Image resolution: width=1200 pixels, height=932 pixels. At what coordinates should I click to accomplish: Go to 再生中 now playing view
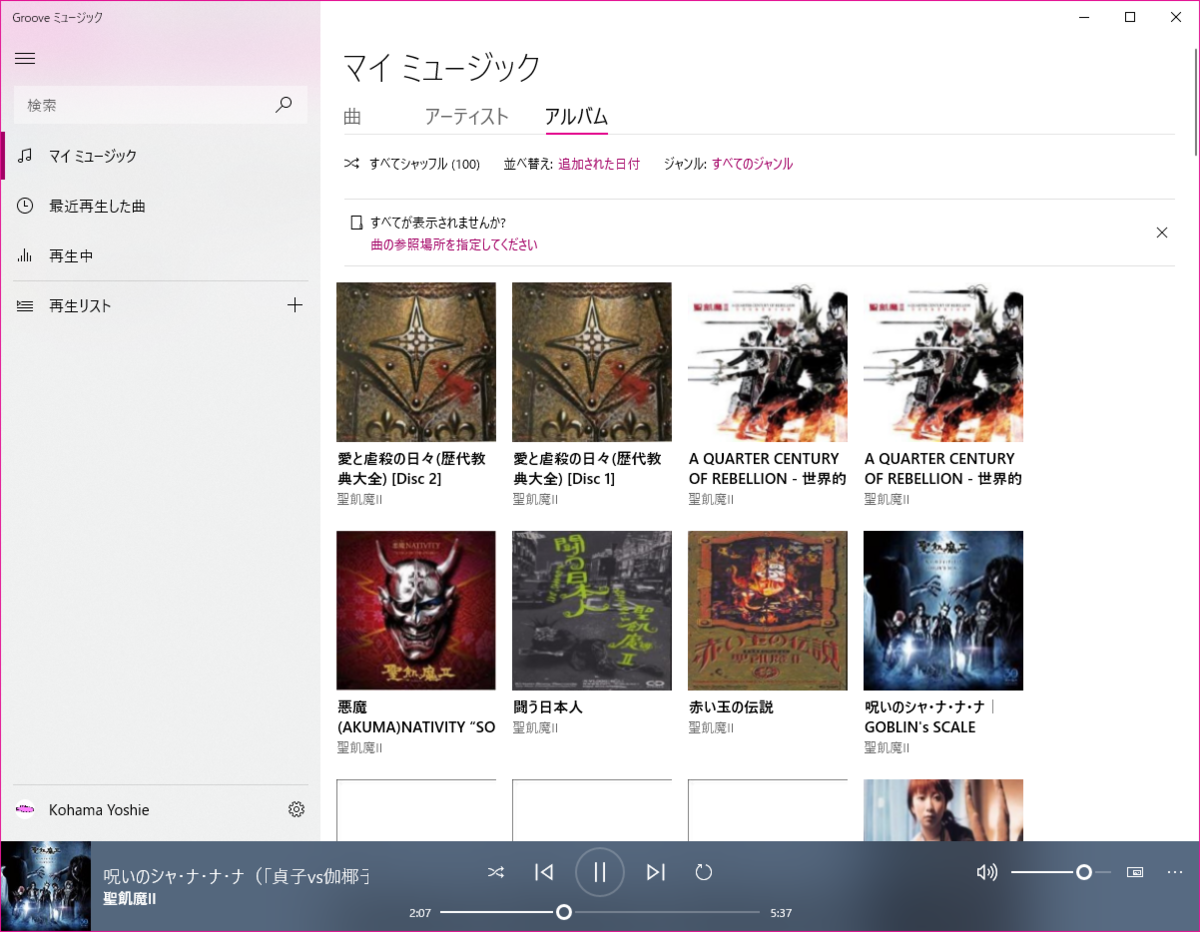pyautogui.click(x=160, y=256)
